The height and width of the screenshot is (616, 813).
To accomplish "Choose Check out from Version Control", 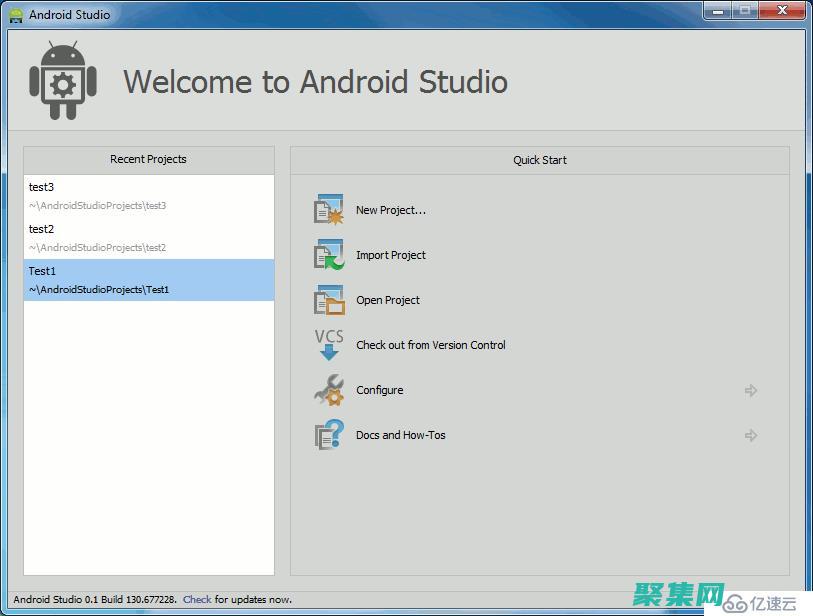I will pyautogui.click(x=431, y=345).
